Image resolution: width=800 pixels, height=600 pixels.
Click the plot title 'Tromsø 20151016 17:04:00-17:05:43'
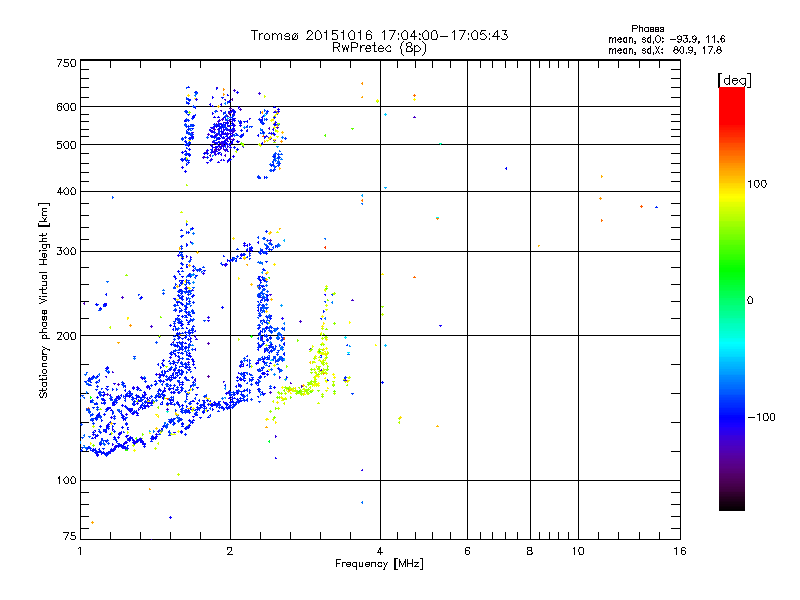[379, 35]
